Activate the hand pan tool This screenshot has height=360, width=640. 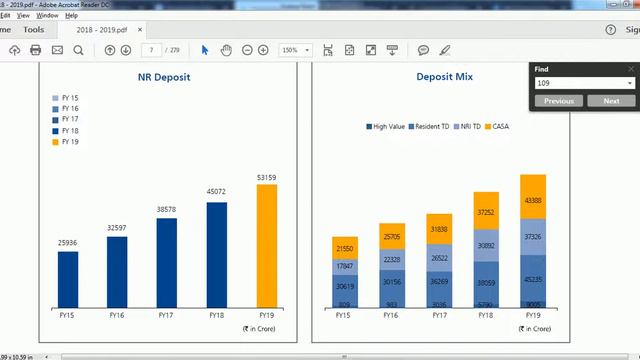226,50
